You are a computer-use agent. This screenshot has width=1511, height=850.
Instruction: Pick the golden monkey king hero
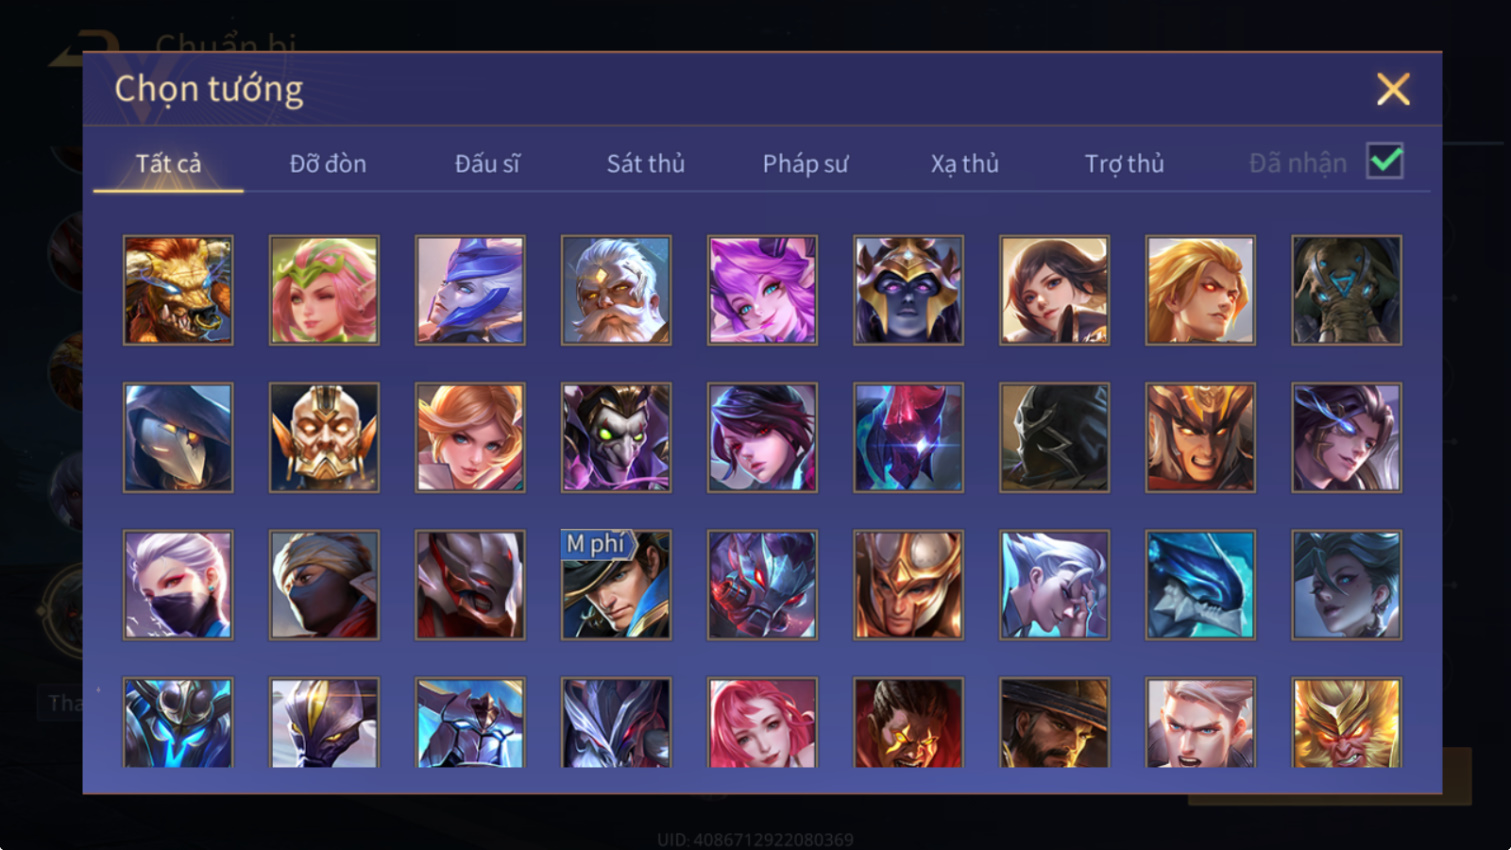point(1346,723)
